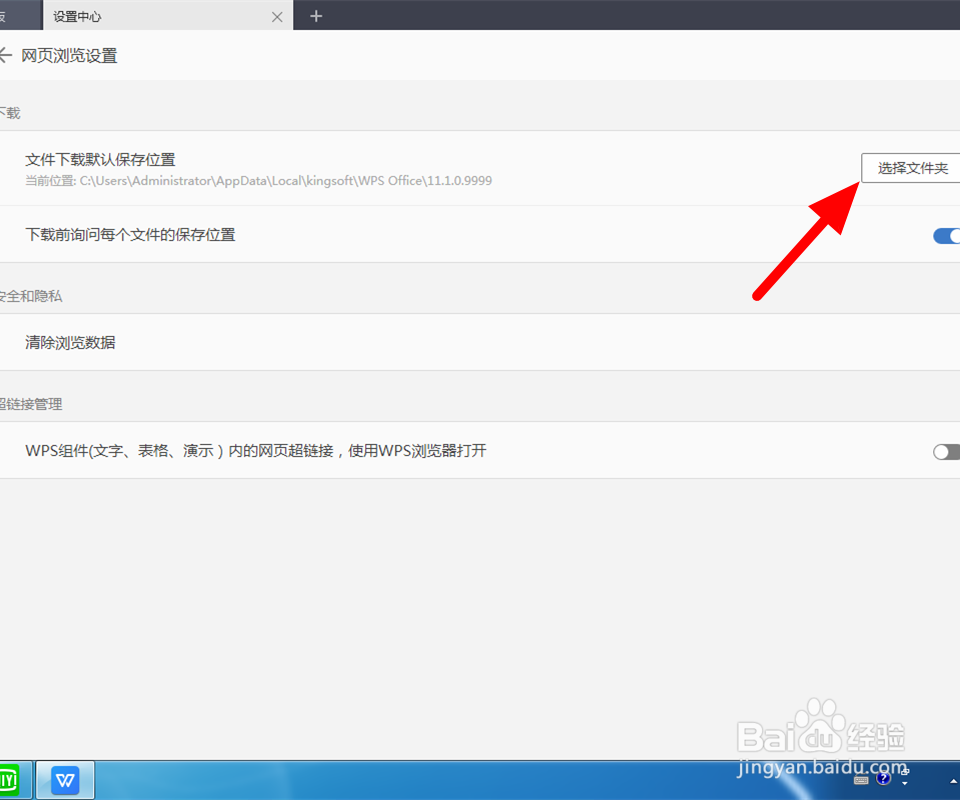Toggle 下载前询问每个文件的保存位置 switch
Viewport: 960px width, 800px height.
point(947,236)
